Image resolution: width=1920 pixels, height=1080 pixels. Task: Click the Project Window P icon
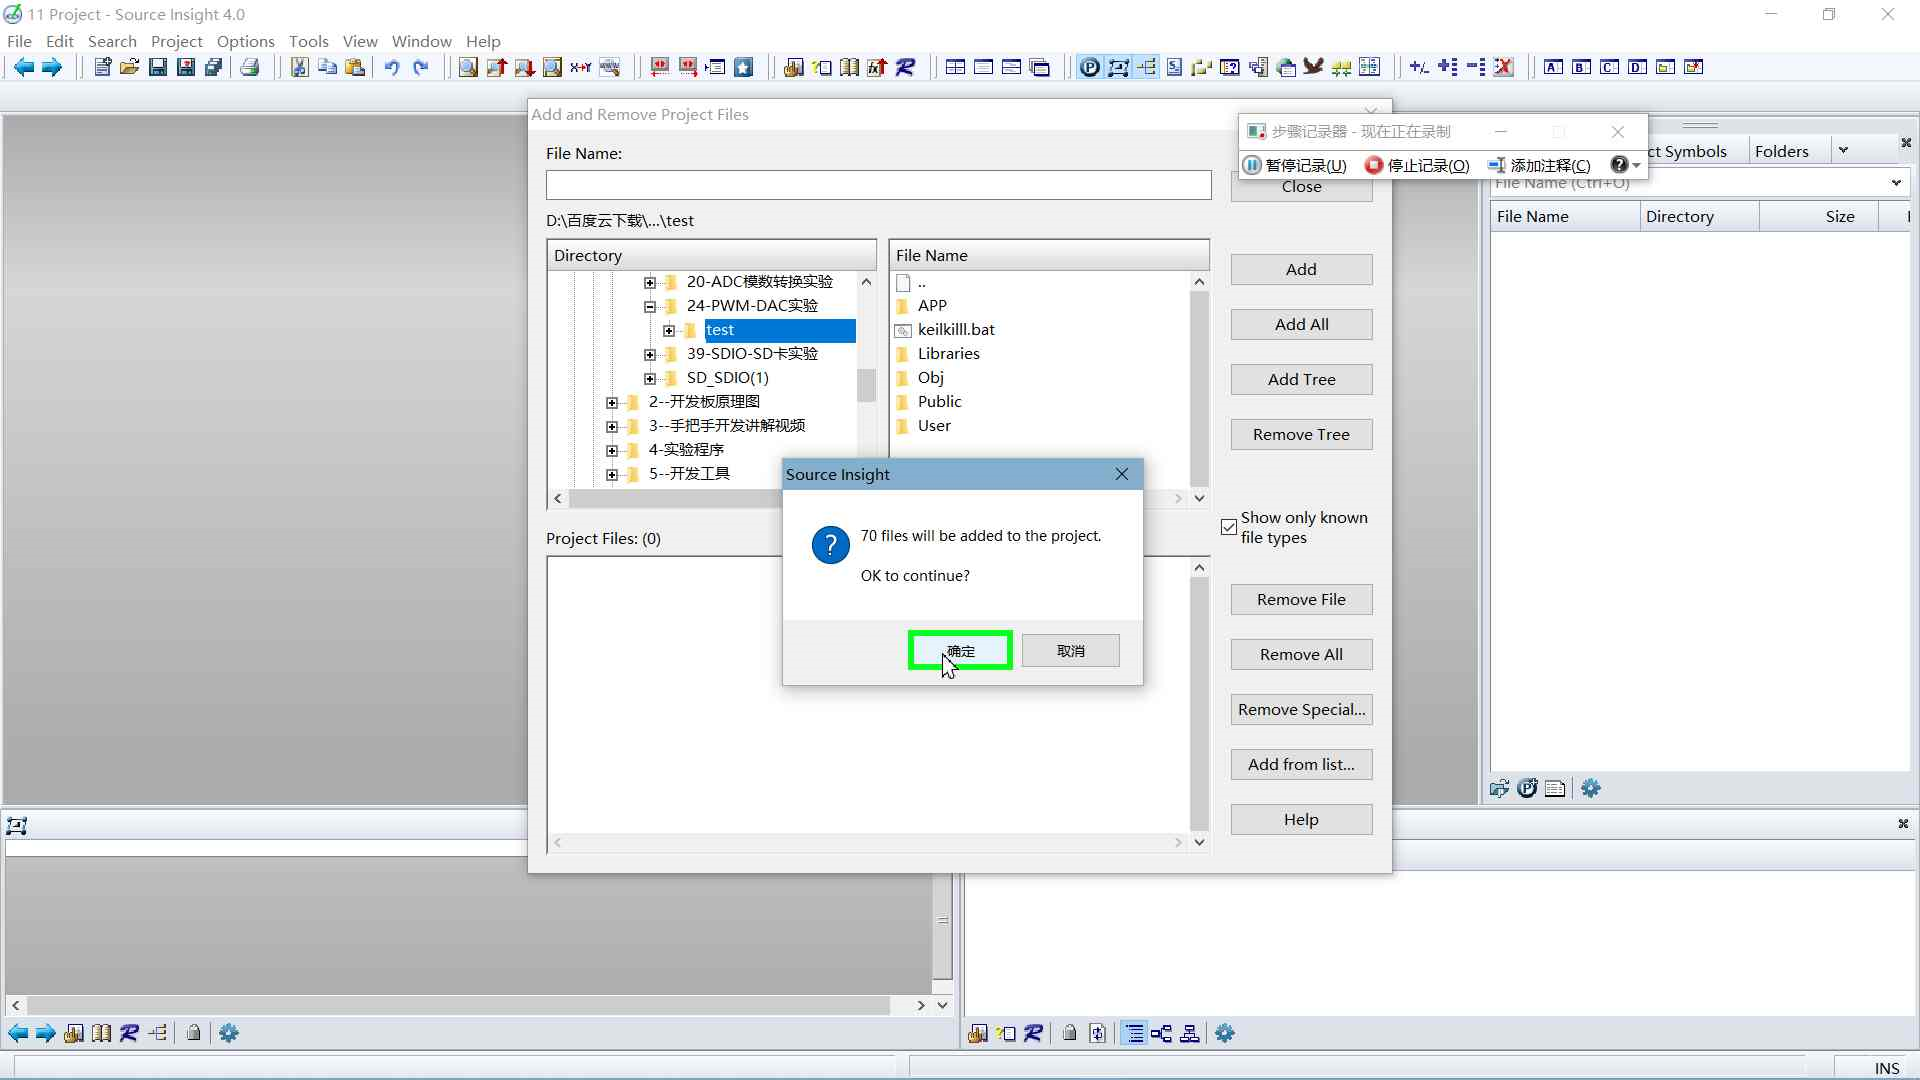pyautogui.click(x=1090, y=67)
